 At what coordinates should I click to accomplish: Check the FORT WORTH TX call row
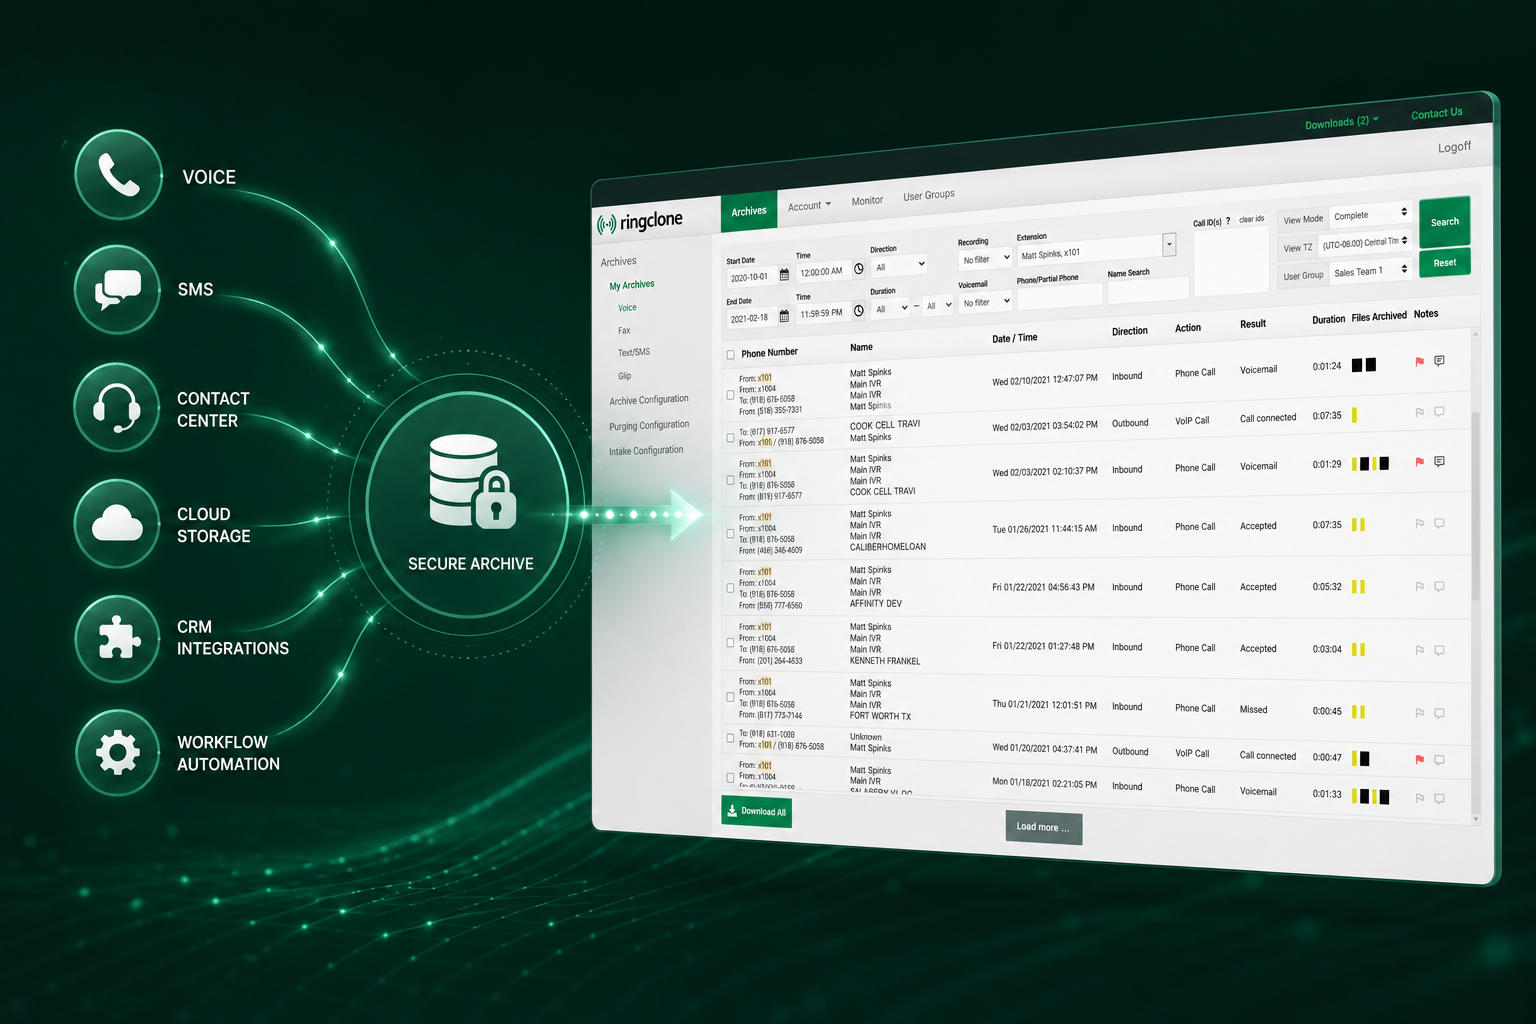click(730, 697)
